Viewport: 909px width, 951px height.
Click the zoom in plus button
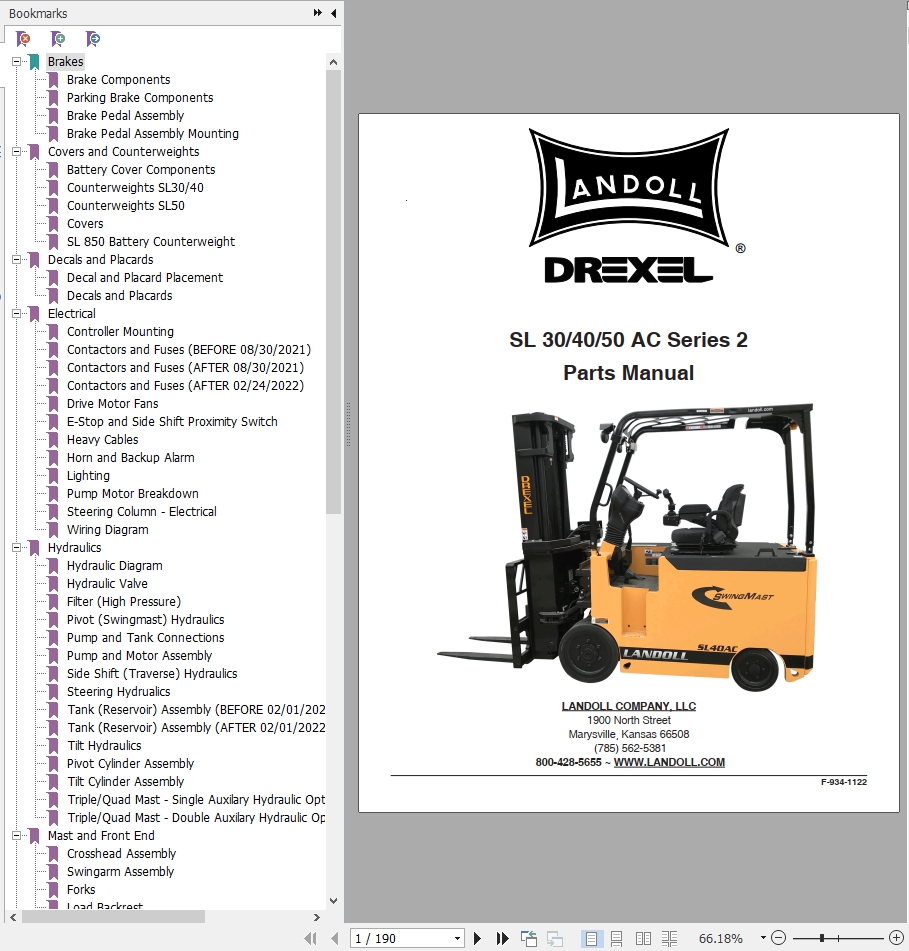896,938
